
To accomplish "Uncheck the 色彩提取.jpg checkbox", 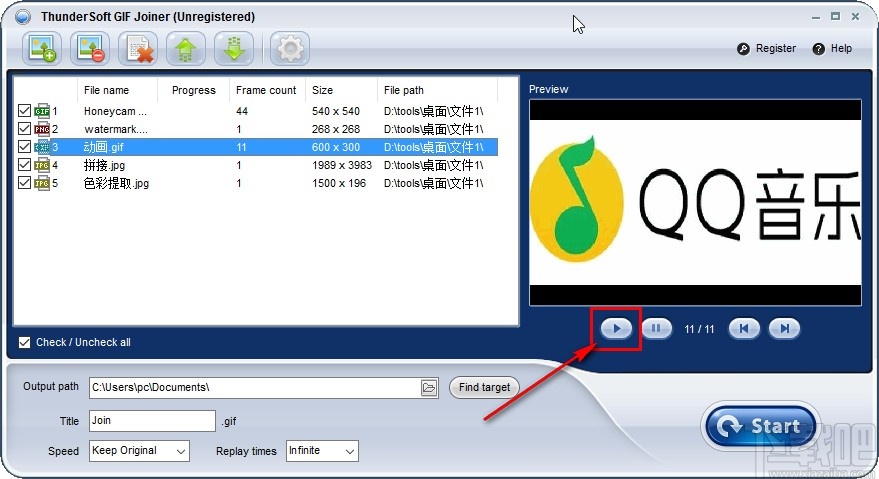I will (x=24, y=183).
